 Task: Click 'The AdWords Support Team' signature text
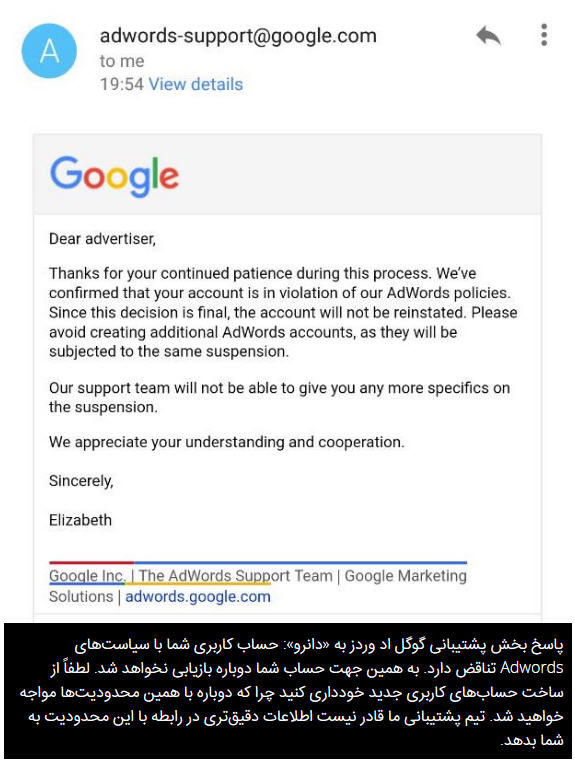(x=235, y=576)
